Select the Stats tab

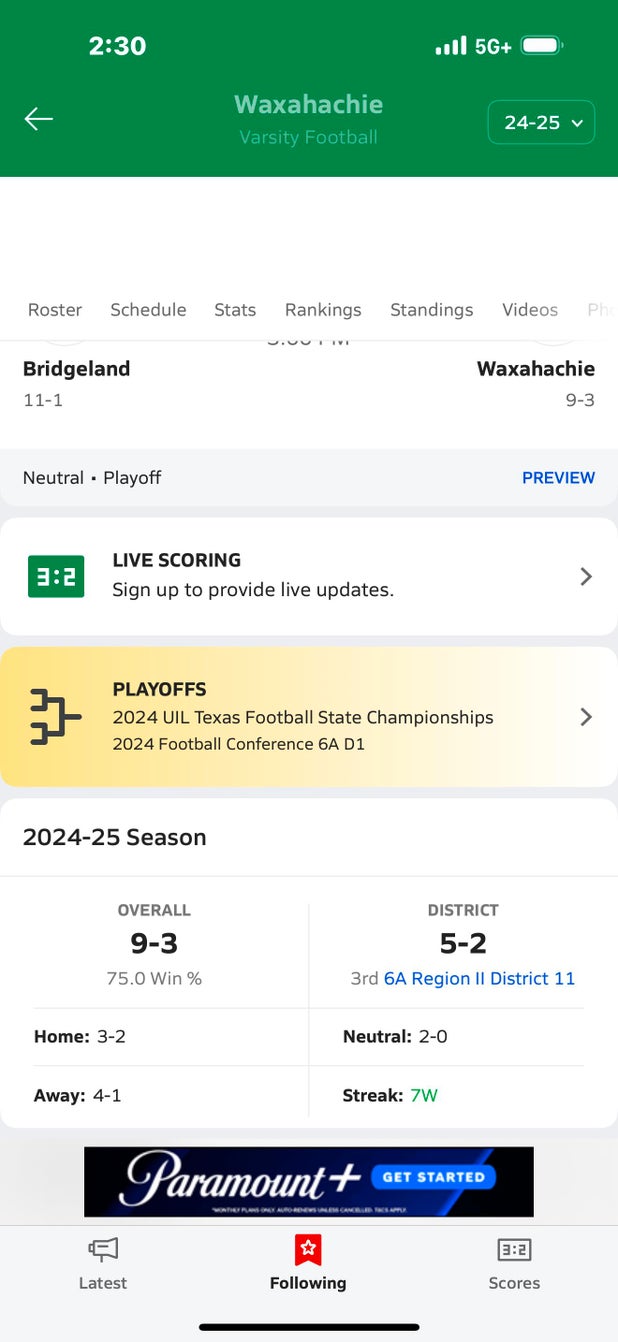click(x=235, y=310)
